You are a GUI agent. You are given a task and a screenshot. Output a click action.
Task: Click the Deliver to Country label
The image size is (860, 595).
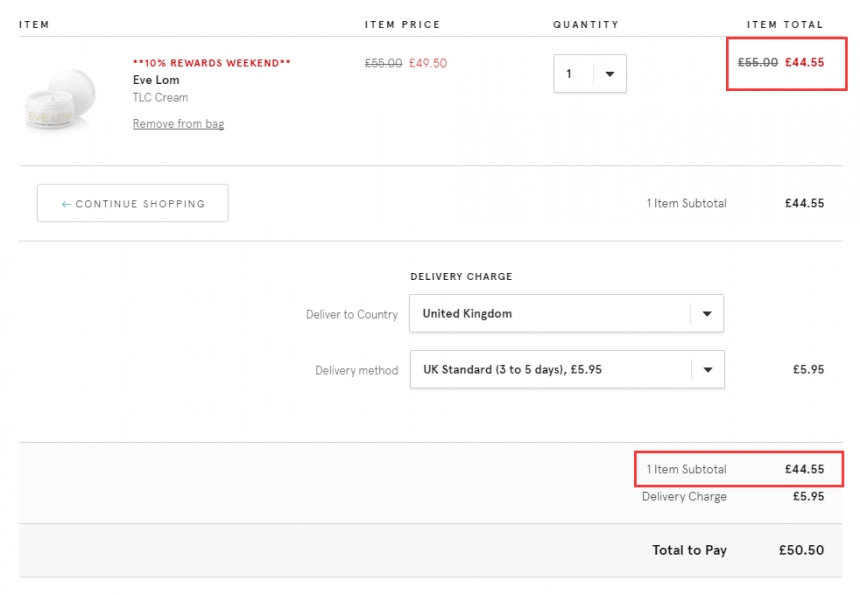click(x=352, y=315)
